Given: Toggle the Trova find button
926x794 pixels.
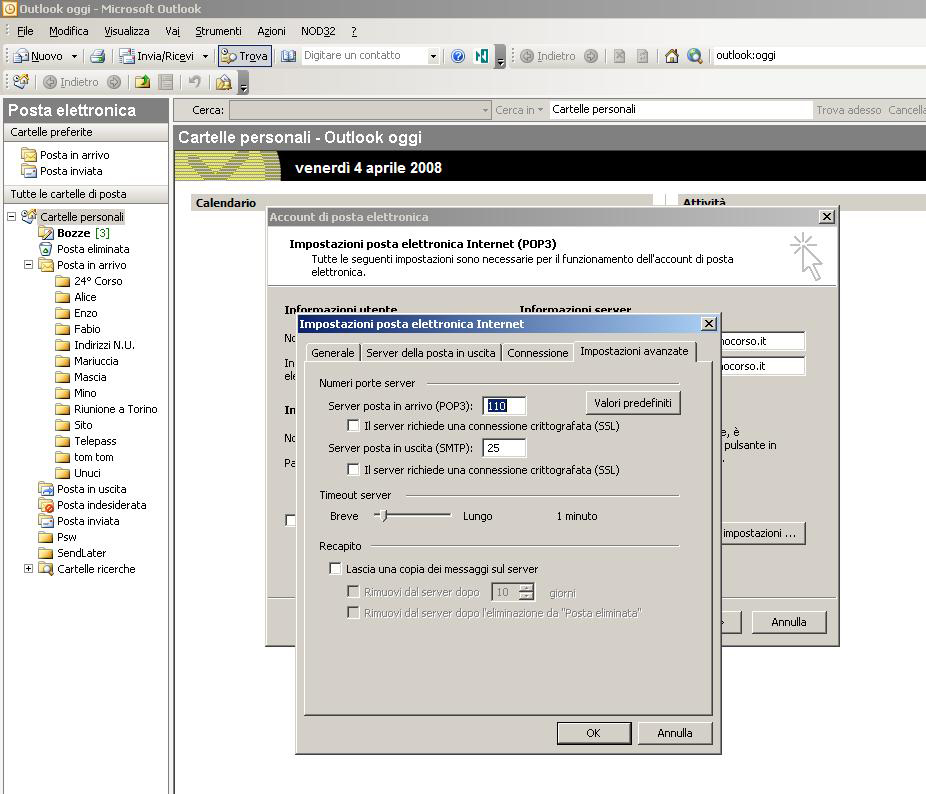Looking at the screenshot, I should pos(244,56).
